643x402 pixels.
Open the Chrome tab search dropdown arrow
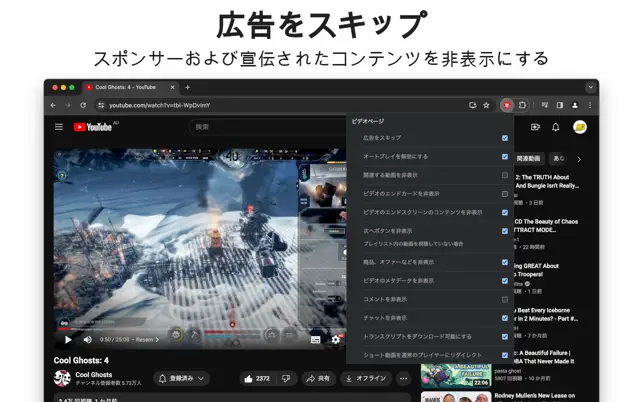tap(591, 87)
